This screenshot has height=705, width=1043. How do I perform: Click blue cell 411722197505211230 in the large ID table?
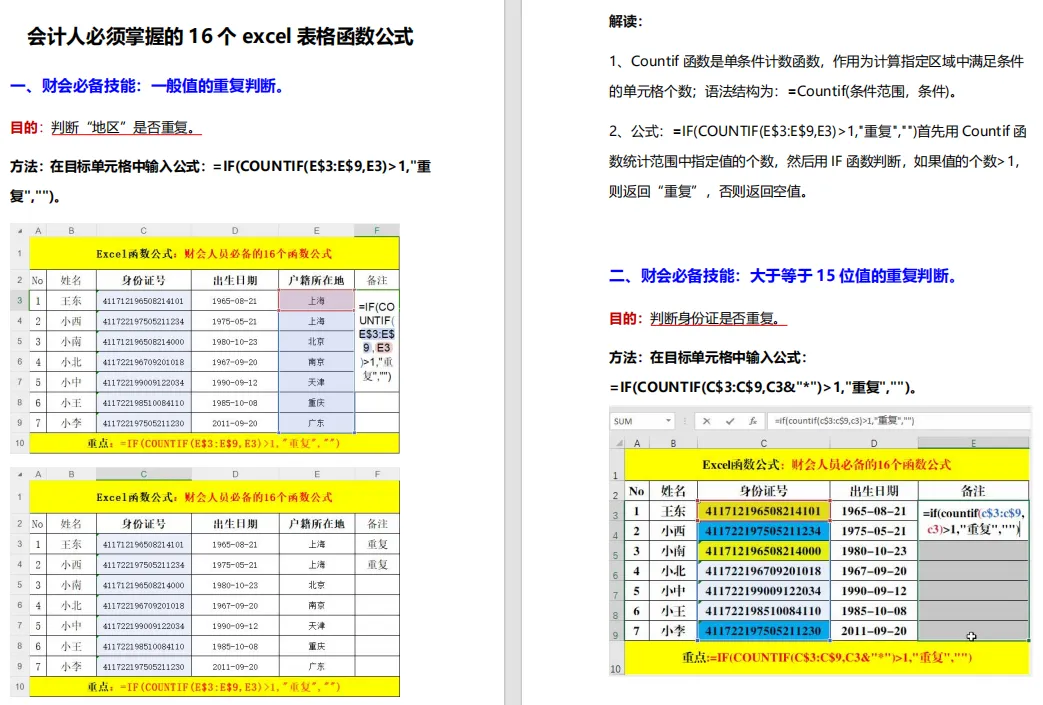(x=763, y=631)
